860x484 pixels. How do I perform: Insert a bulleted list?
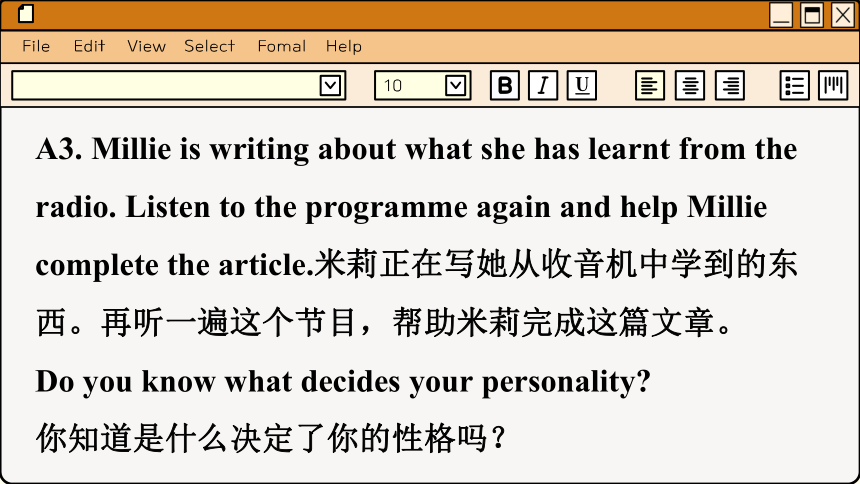click(x=795, y=85)
